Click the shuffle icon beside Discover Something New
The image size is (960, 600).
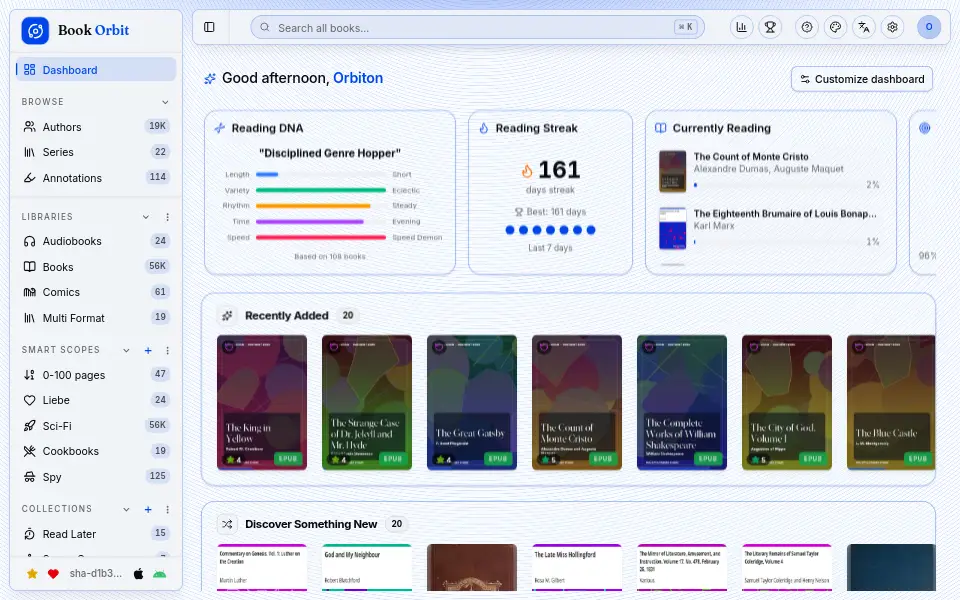tap(227, 524)
